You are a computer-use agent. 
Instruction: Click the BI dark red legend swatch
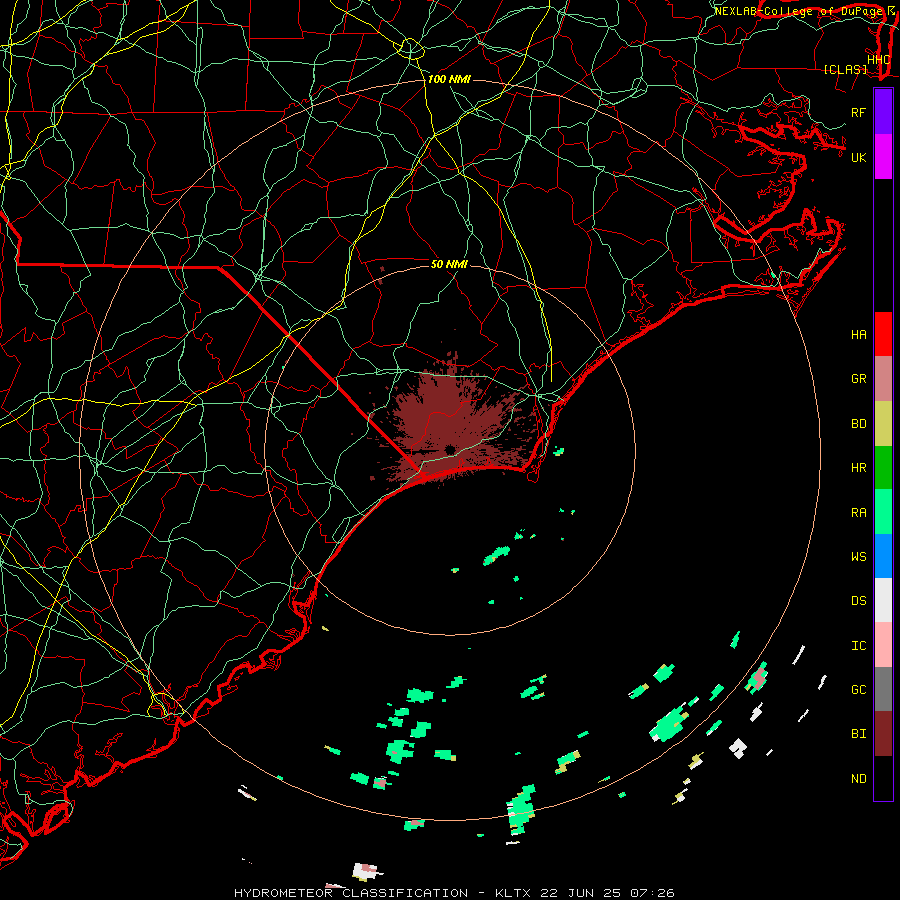pos(883,734)
